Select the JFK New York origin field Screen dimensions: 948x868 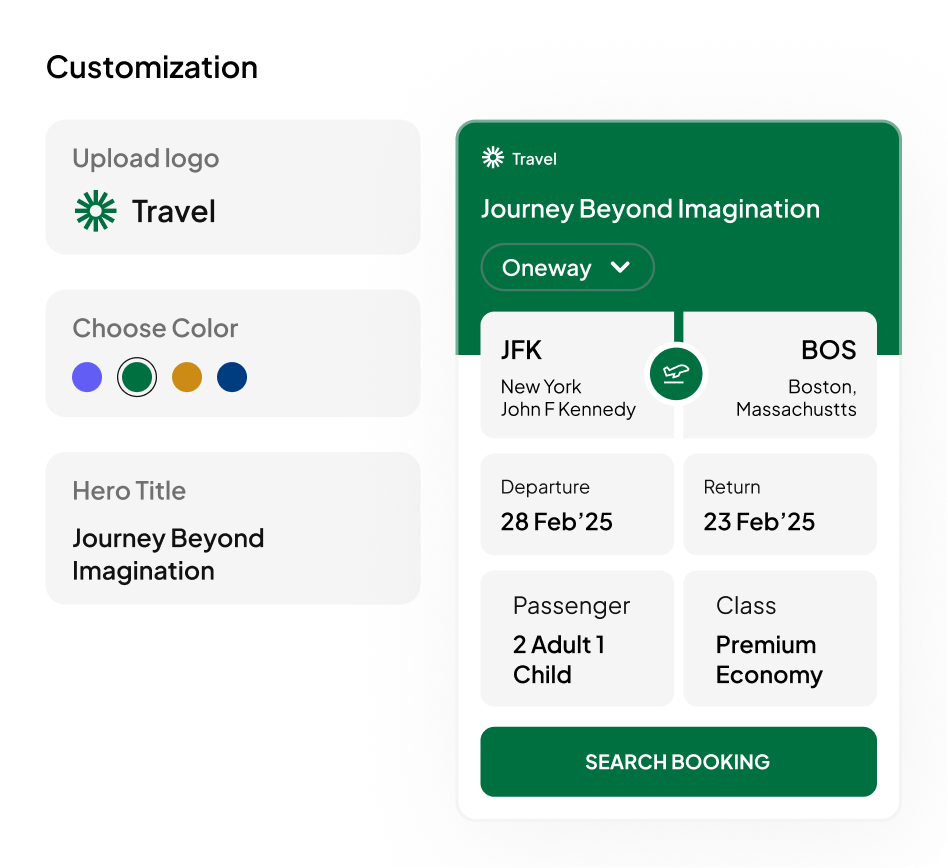[x=570, y=376]
